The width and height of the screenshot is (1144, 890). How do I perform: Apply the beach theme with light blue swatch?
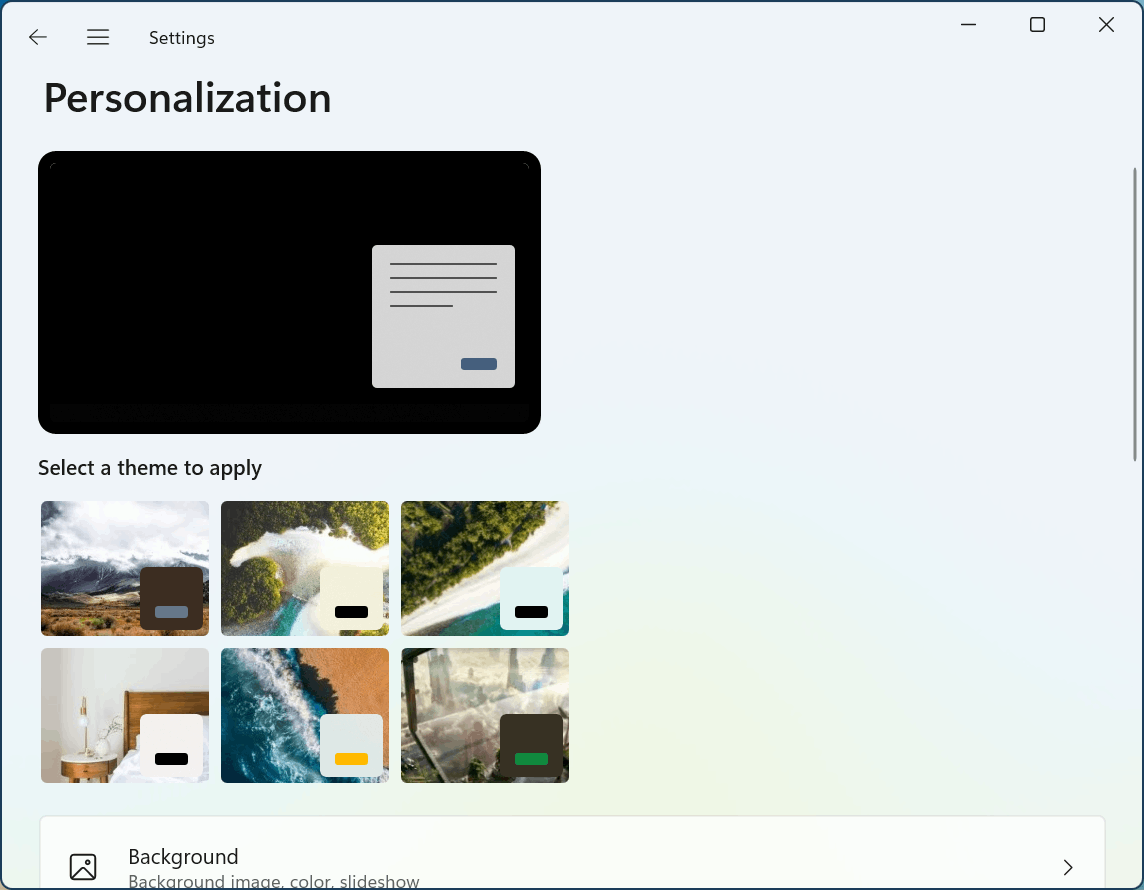click(485, 568)
